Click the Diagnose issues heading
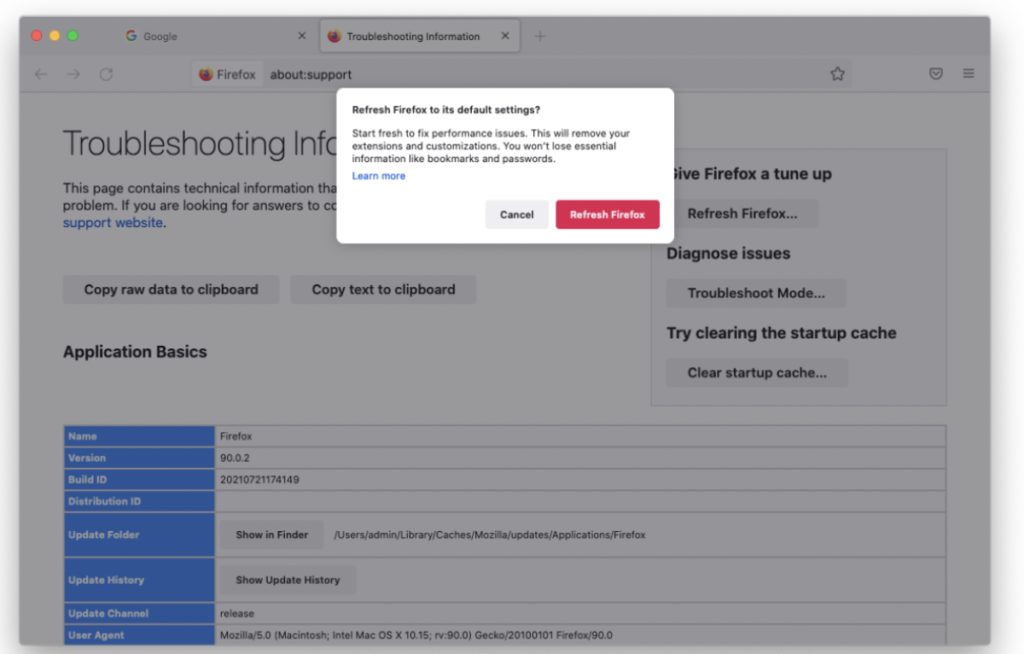Viewport: 1024px width, 654px height. [728, 253]
